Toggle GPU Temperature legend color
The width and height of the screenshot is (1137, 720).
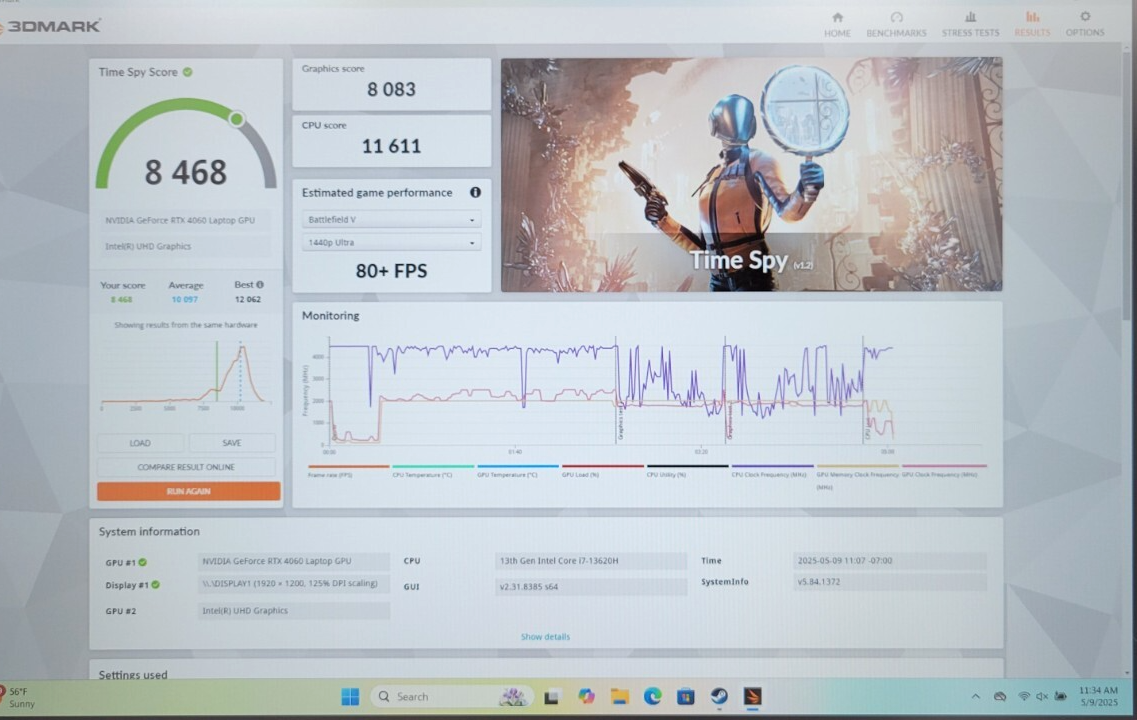[x=518, y=466]
